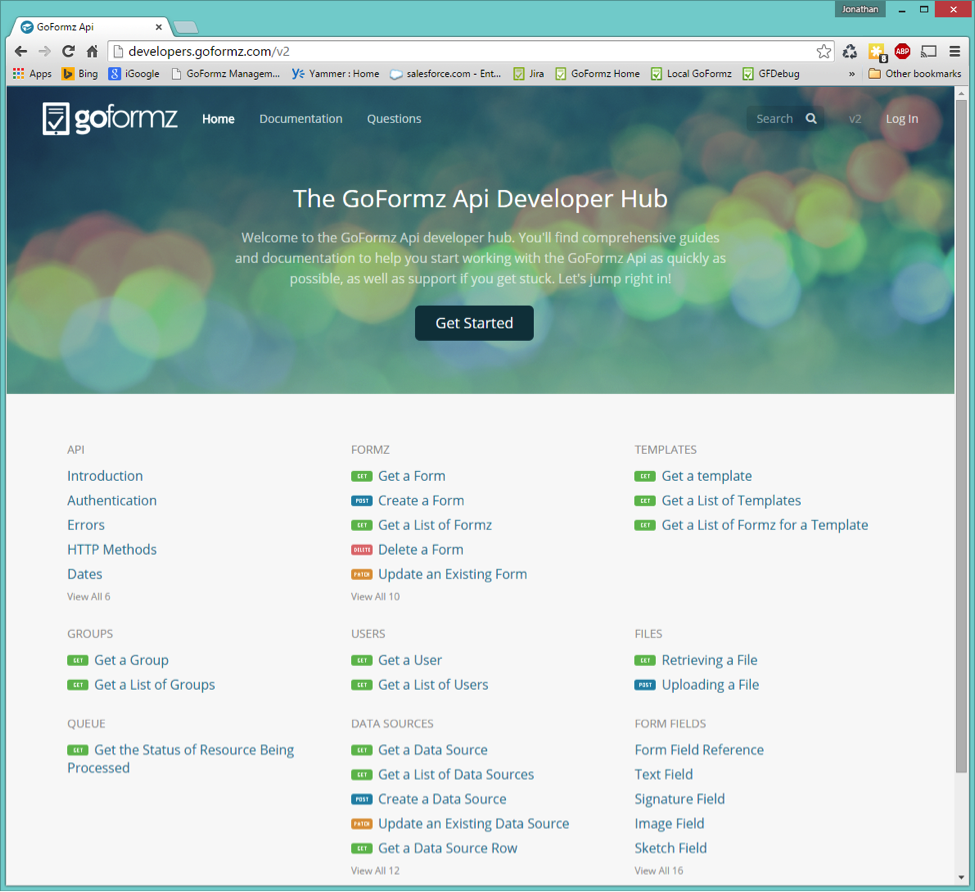The width and height of the screenshot is (975, 892).
Task: Open the yellow puzzle extension icon
Action: 877,52
